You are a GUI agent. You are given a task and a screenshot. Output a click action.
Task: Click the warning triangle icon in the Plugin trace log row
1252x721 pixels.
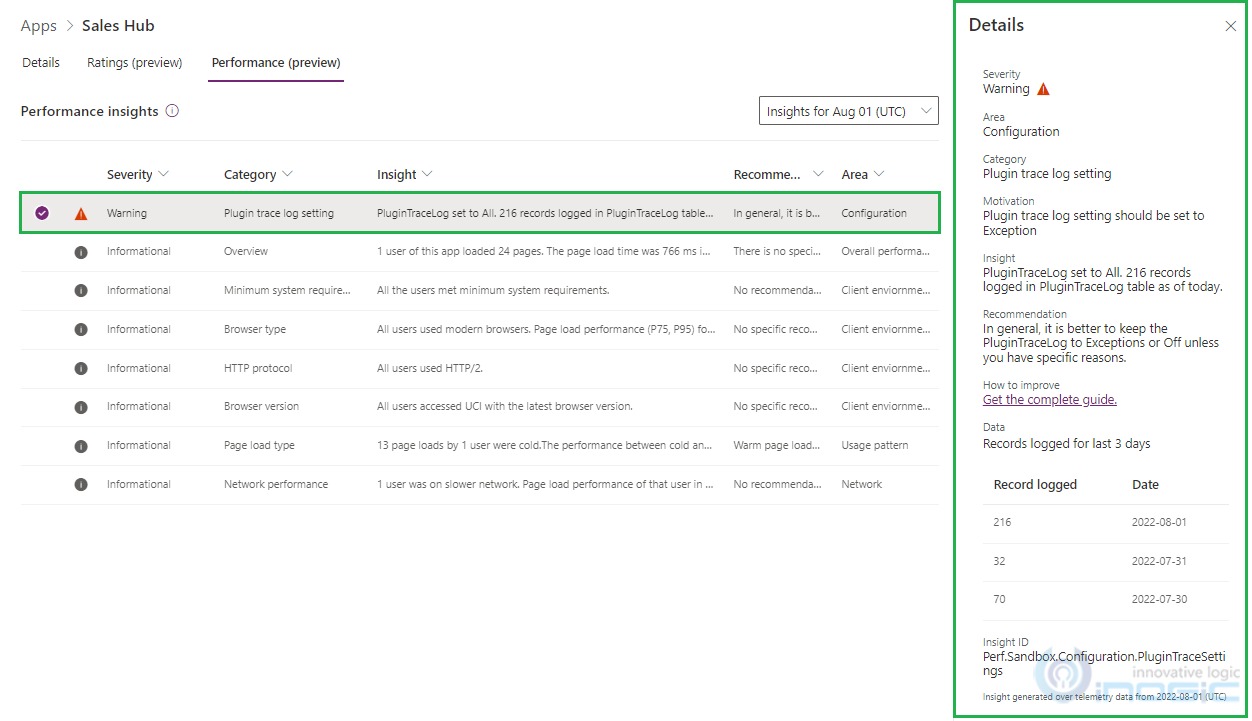pyautogui.click(x=81, y=213)
